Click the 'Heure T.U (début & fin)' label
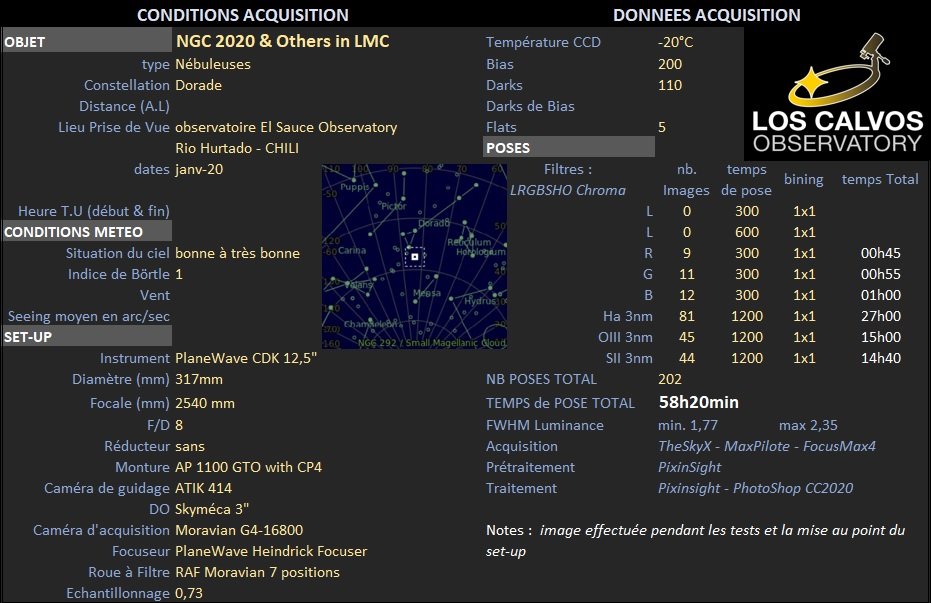Viewport: 931px width, 603px height. pos(94,211)
